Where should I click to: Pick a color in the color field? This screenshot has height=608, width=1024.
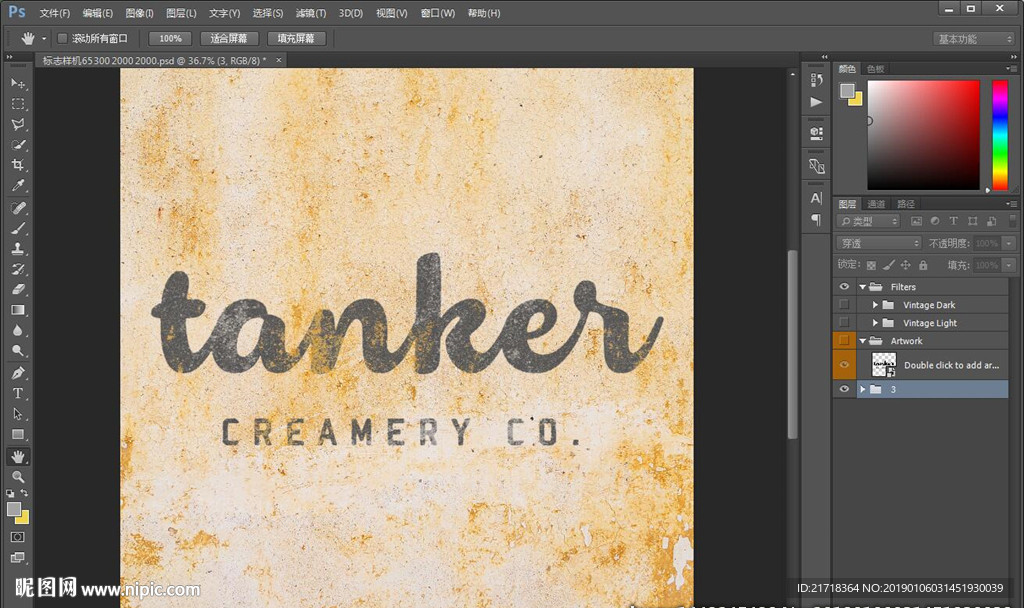click(923, 135)
